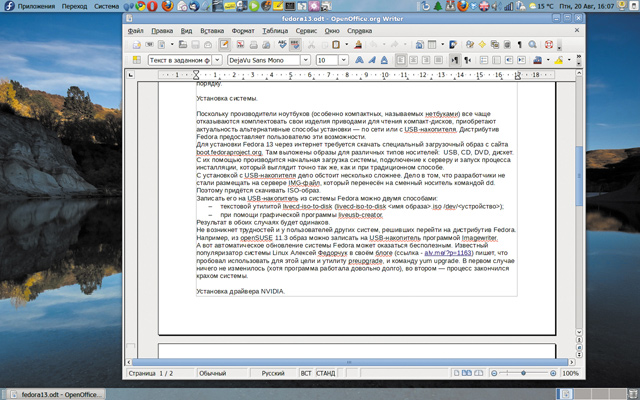Switch to fedora13.odt taskbar button
640x400 pixels.
[57, 394]
